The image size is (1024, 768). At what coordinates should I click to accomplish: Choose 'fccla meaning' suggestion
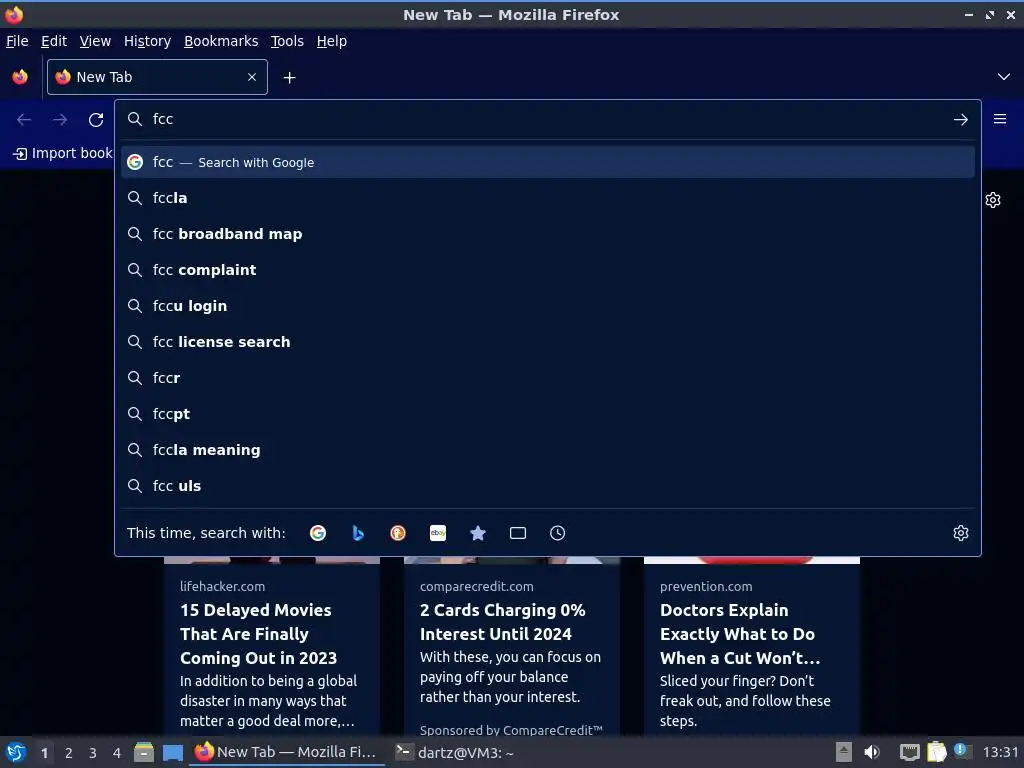coord(547,449)
